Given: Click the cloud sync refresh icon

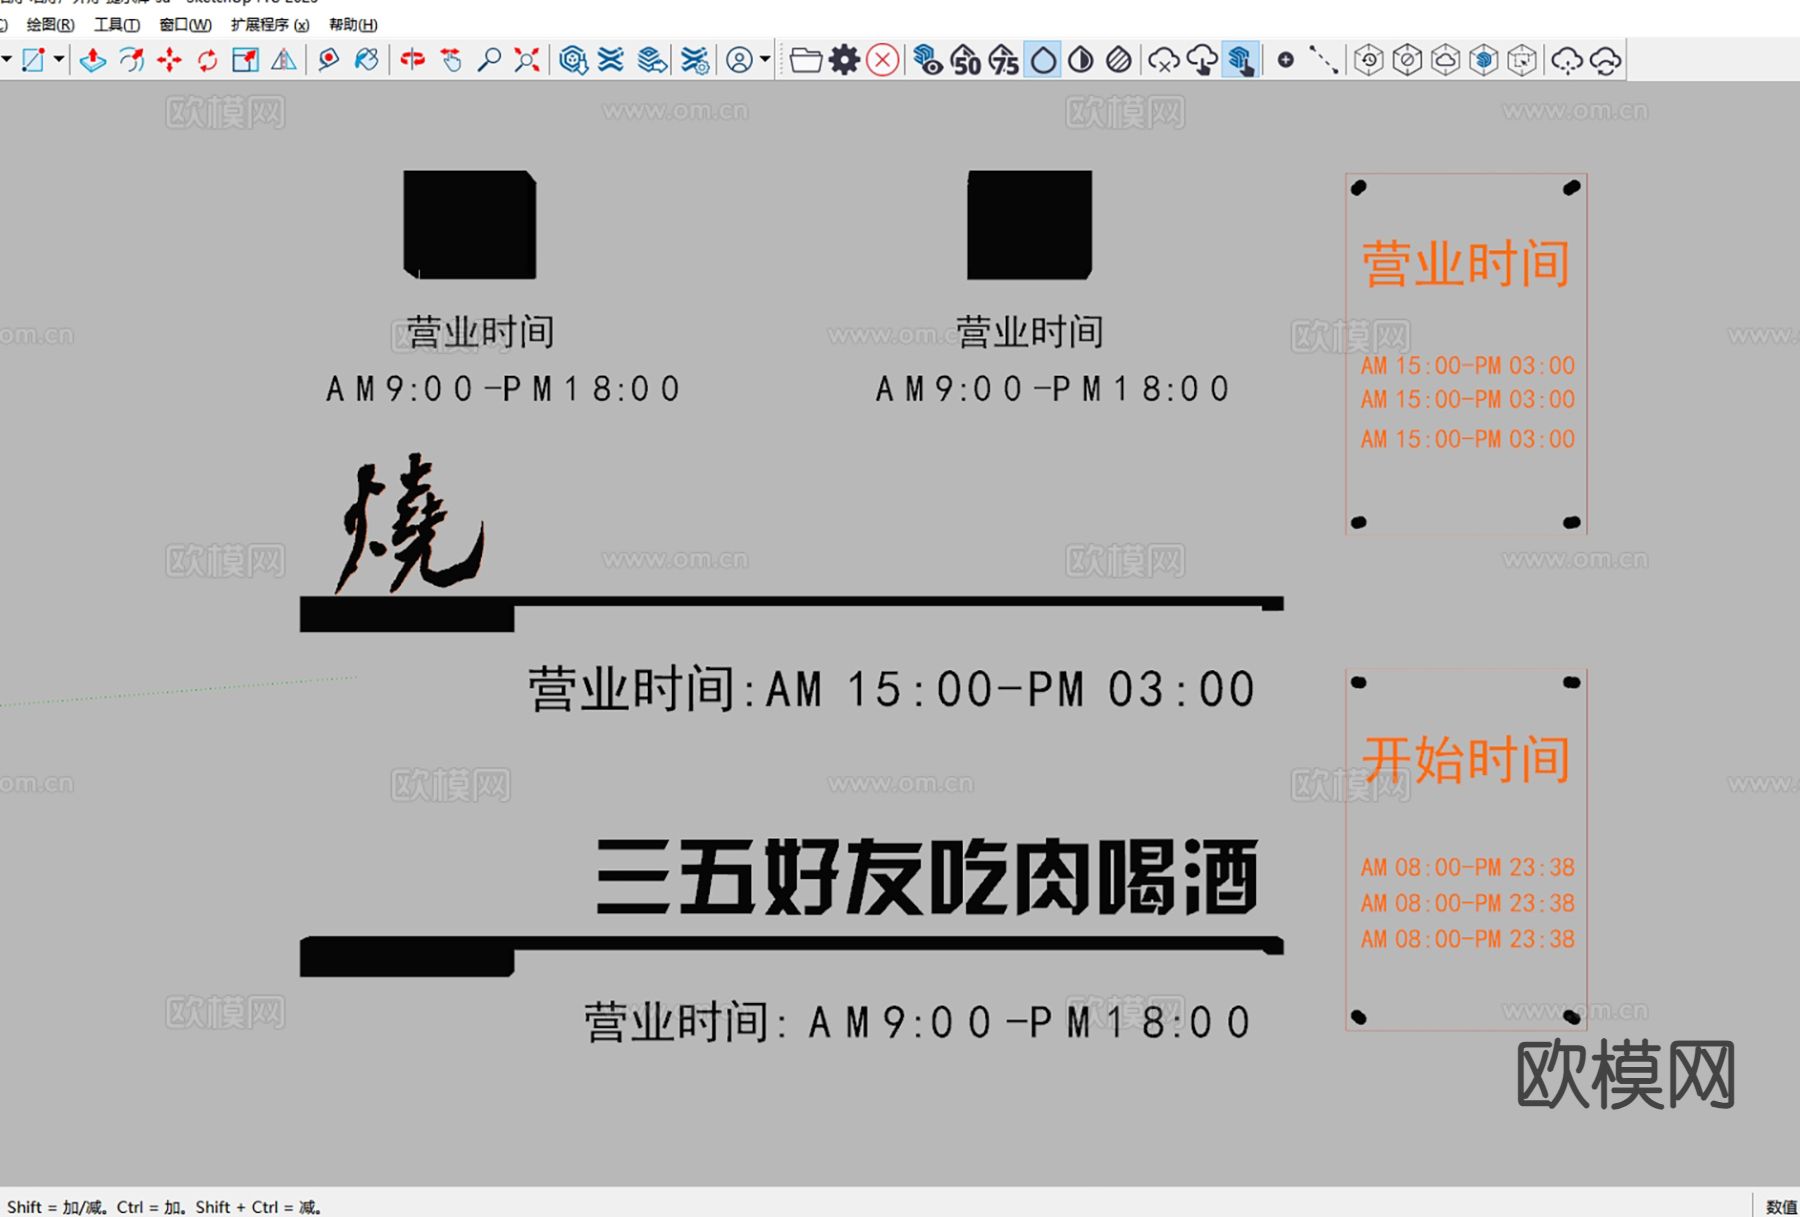Looking at the screenshot, I should pos(1605,60).
